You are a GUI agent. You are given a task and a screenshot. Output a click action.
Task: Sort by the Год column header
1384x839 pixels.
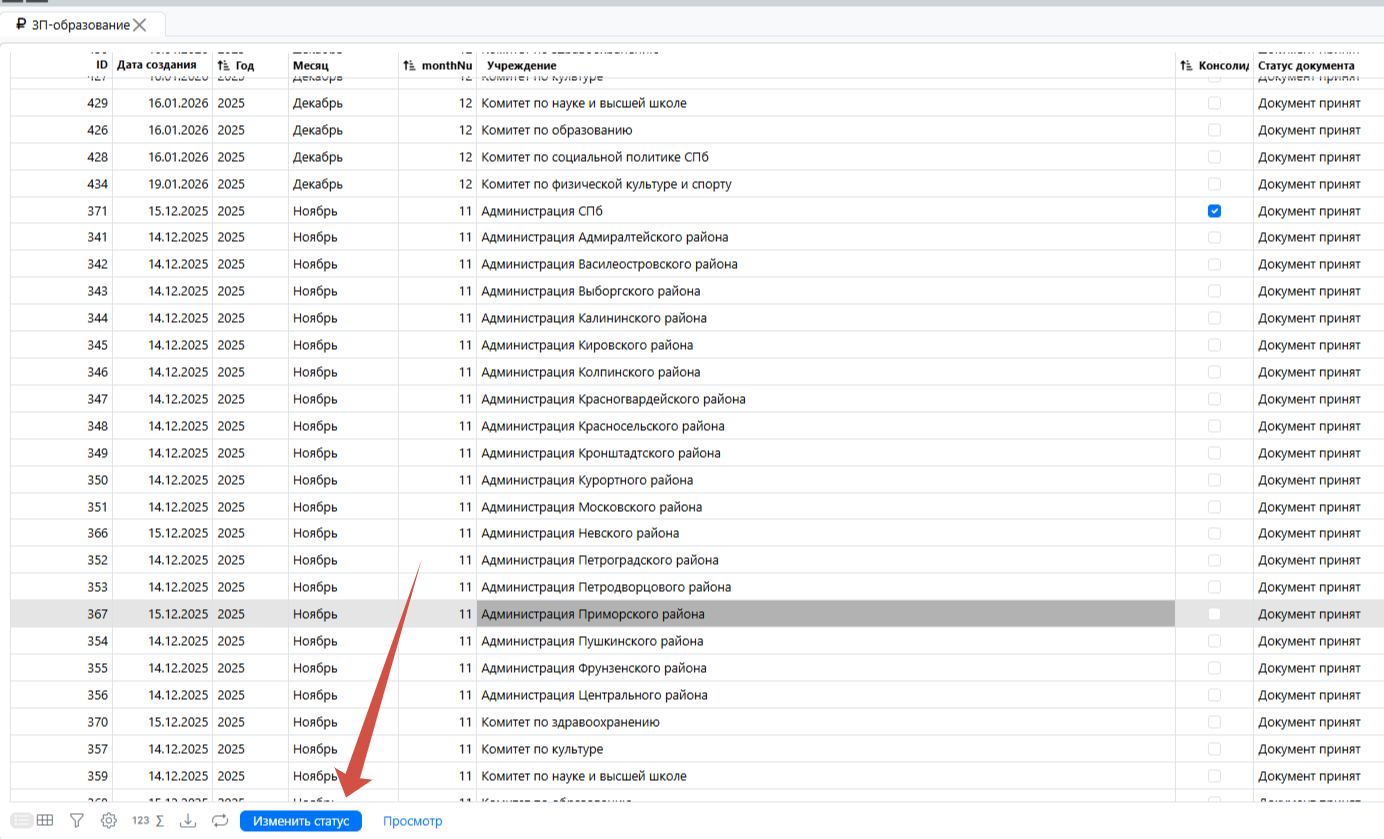245,66
